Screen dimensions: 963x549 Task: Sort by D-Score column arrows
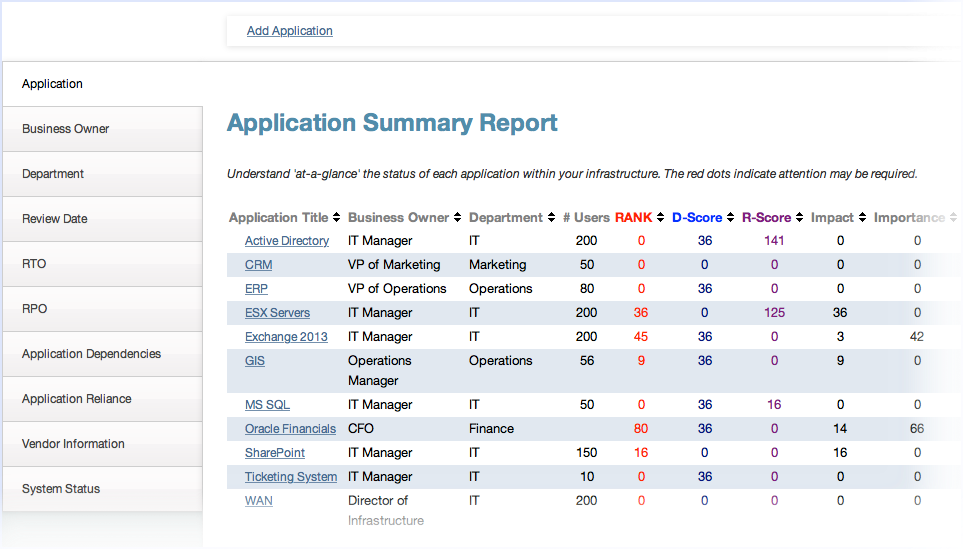pos(730,217)
